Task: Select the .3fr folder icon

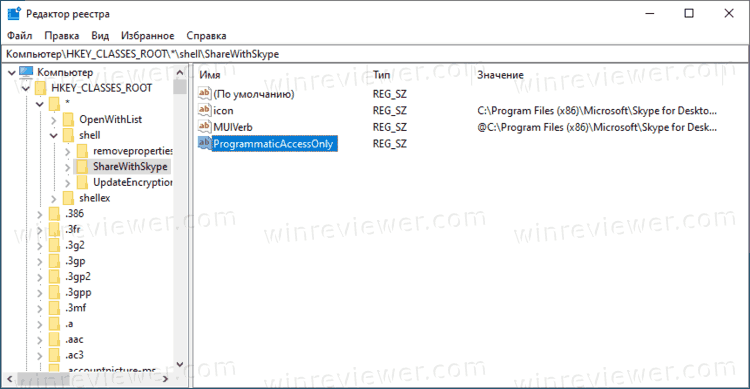Action: point(55,229)
